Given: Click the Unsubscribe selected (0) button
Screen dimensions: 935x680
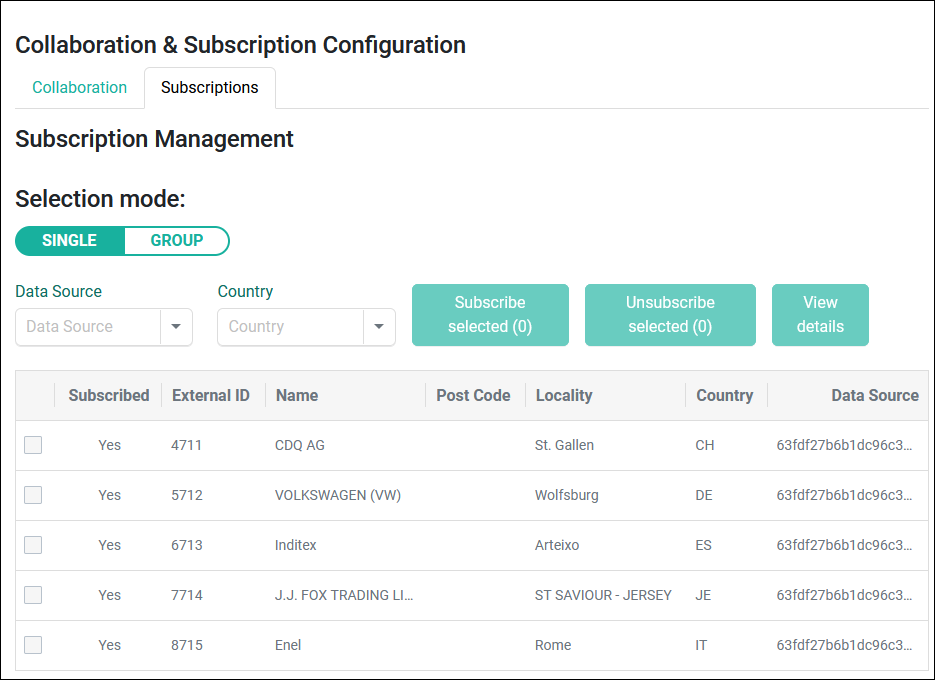Looking at the screenshot, I should [670, 315].
